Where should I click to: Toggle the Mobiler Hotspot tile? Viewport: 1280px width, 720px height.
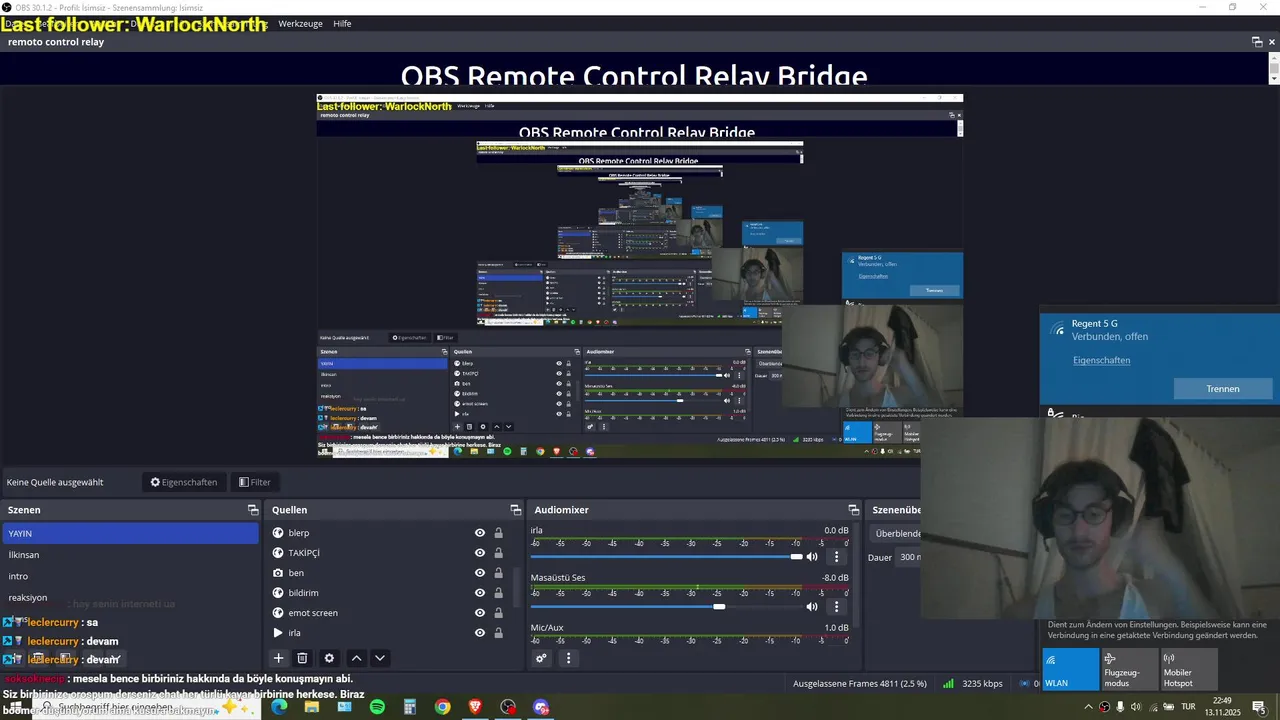pyautogui.click(x=1189, y=669)
